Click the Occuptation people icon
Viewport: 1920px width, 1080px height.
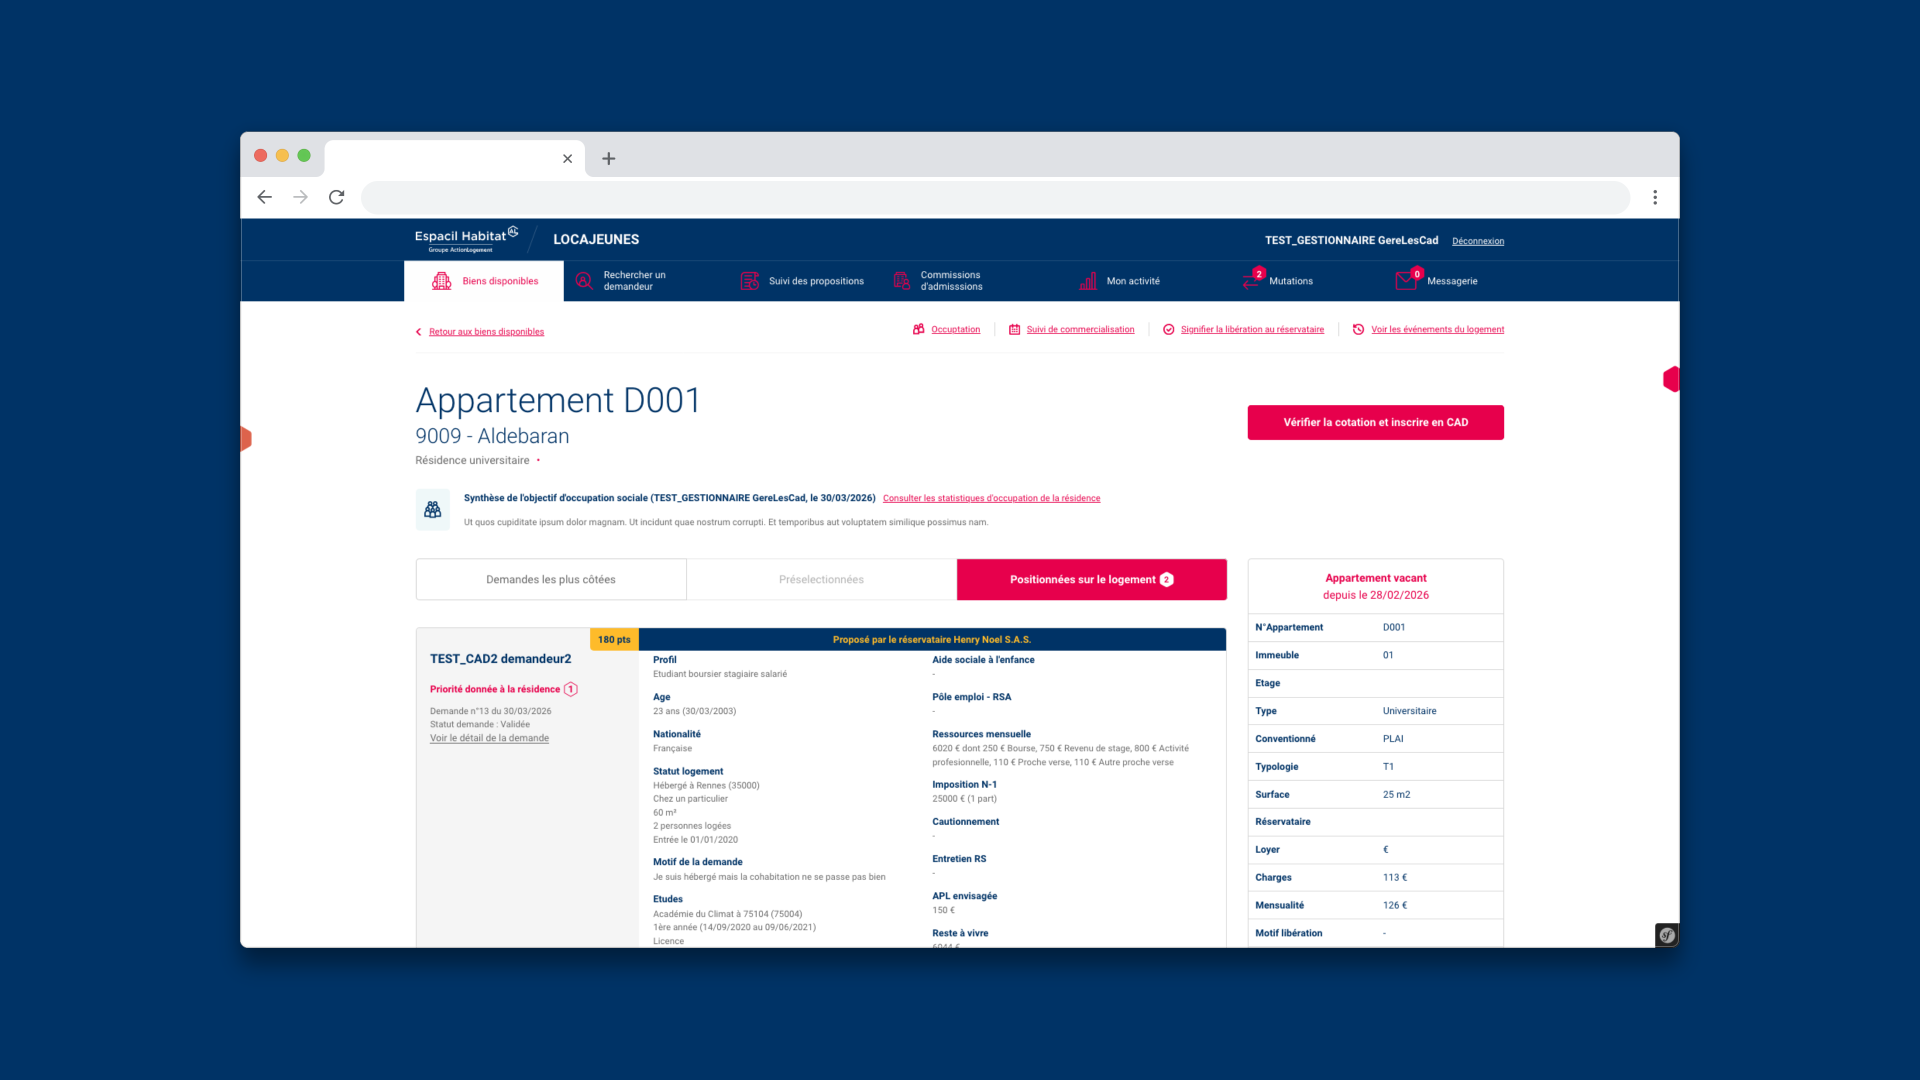tap(918, 329)
